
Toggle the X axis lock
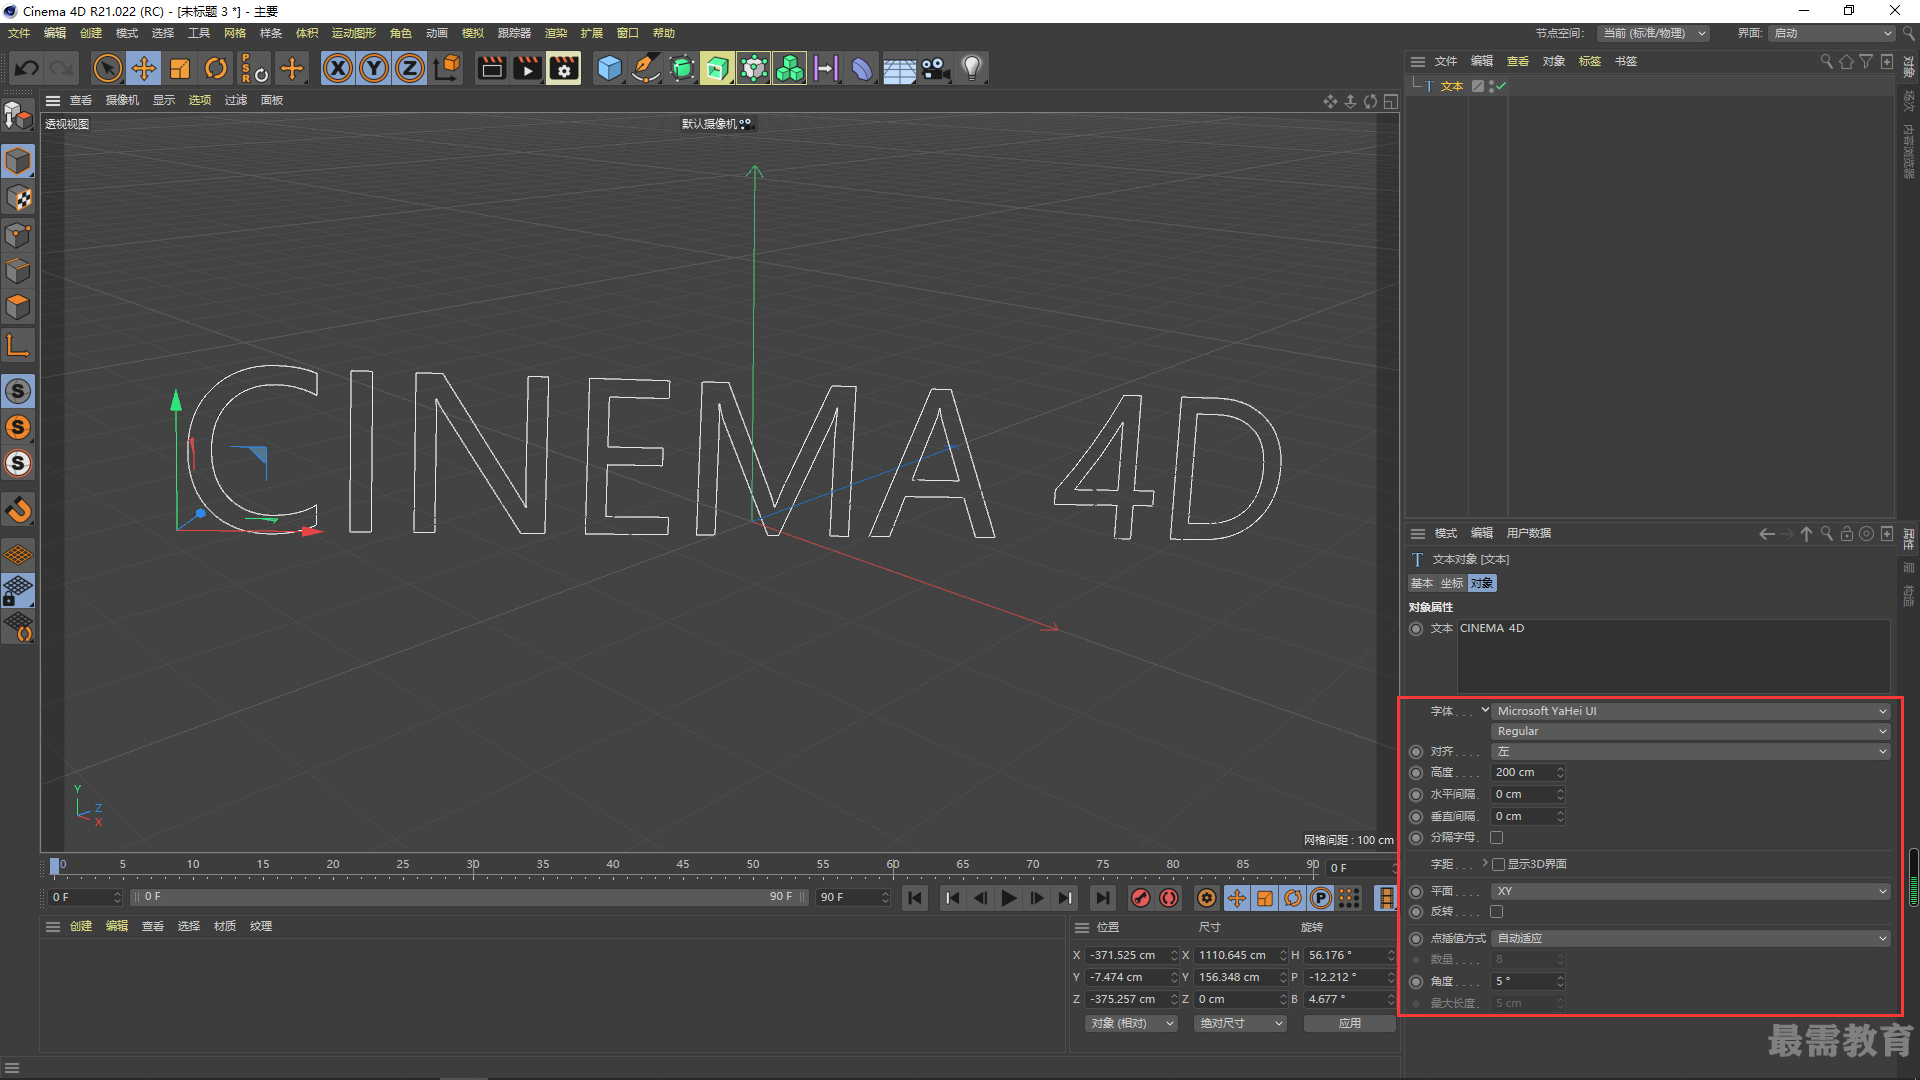point(338,68)
